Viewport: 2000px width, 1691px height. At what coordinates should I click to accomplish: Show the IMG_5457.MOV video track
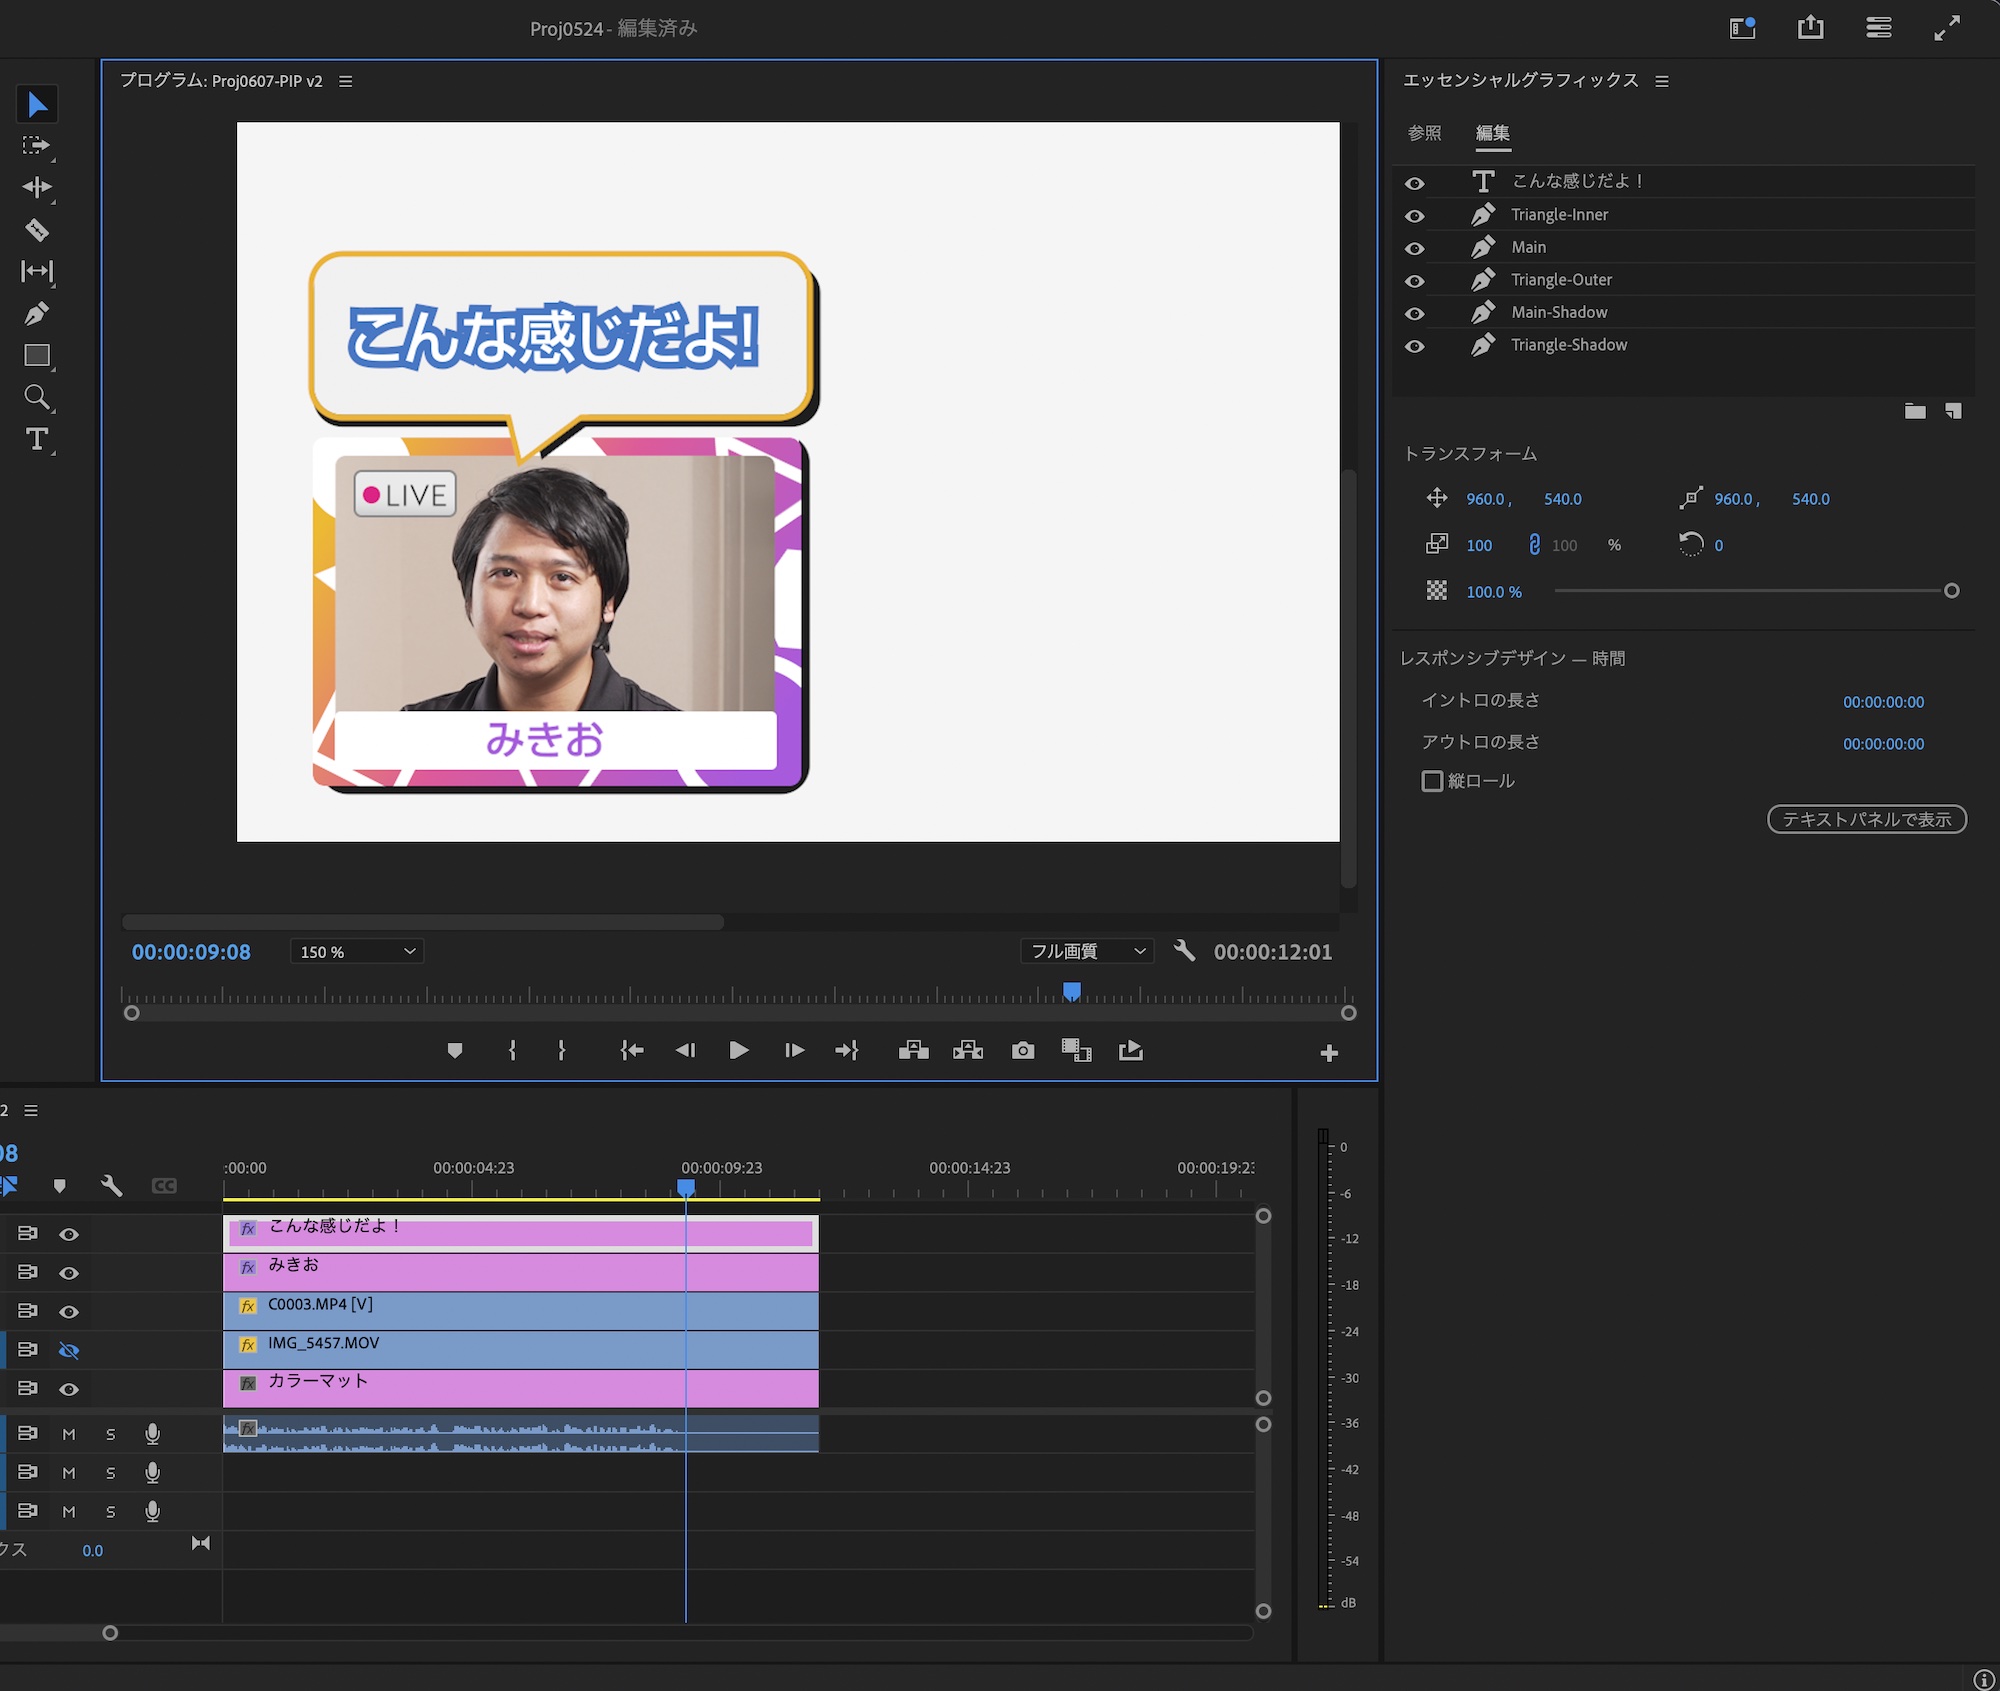pyautogui.click(x=68, y=1350)
